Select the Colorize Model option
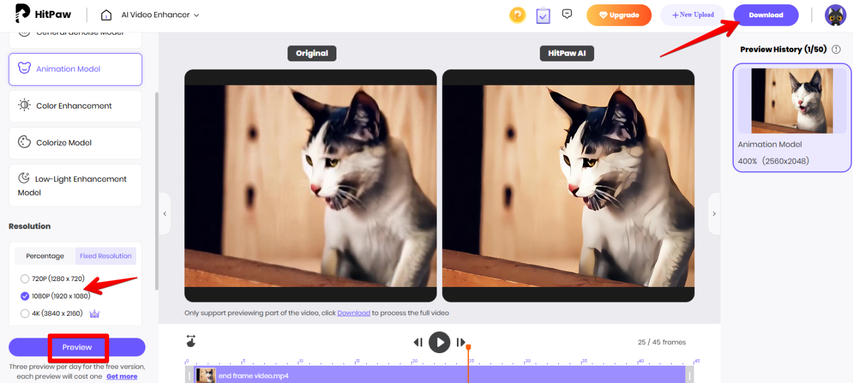 coord(75,143)
